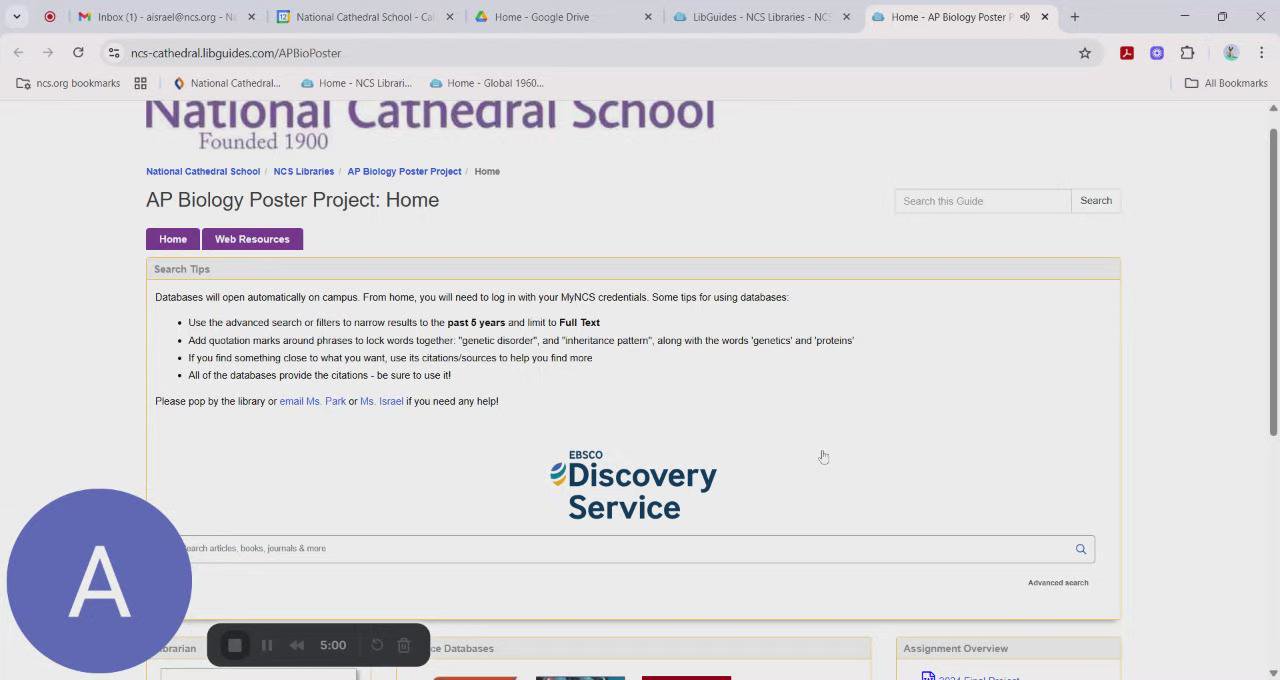Image resolution: width=1280 pixels, height=680 pixels.
Task: Click the page vertical scrollbar thumb
Action: tap(1273, 280)
